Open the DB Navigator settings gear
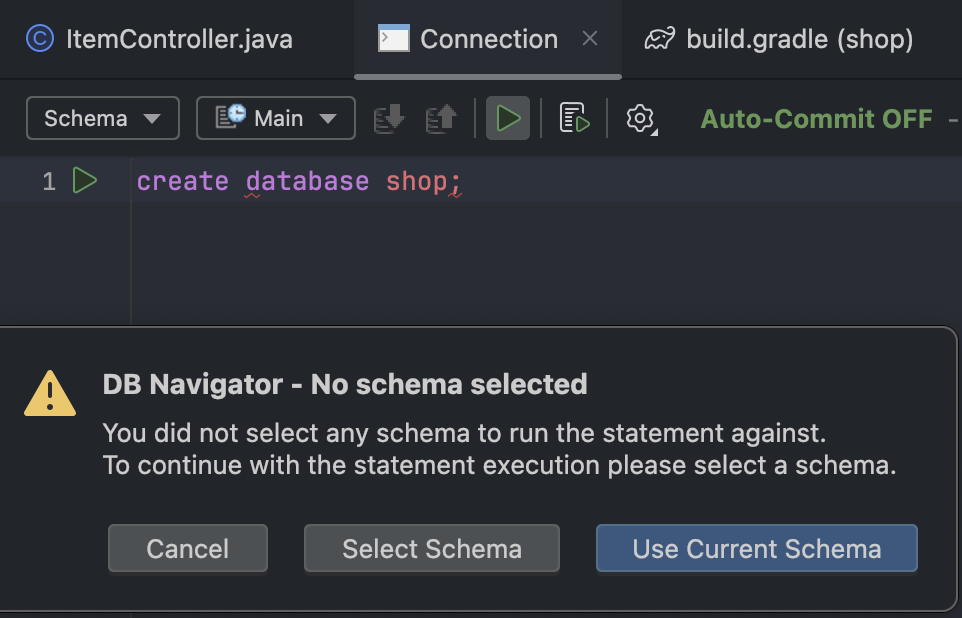 coord(640,119)
